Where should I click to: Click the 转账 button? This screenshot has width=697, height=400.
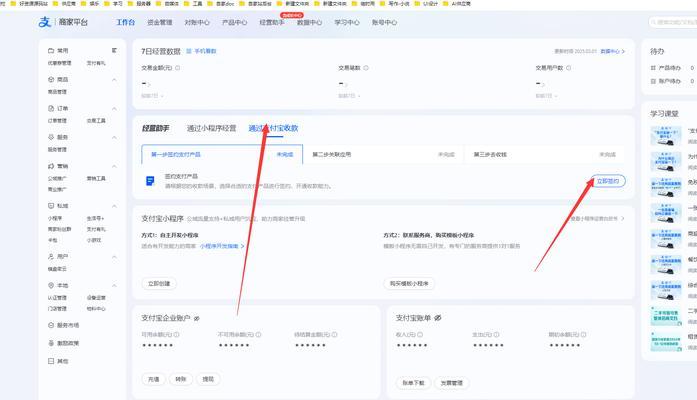tap(180, 379)
